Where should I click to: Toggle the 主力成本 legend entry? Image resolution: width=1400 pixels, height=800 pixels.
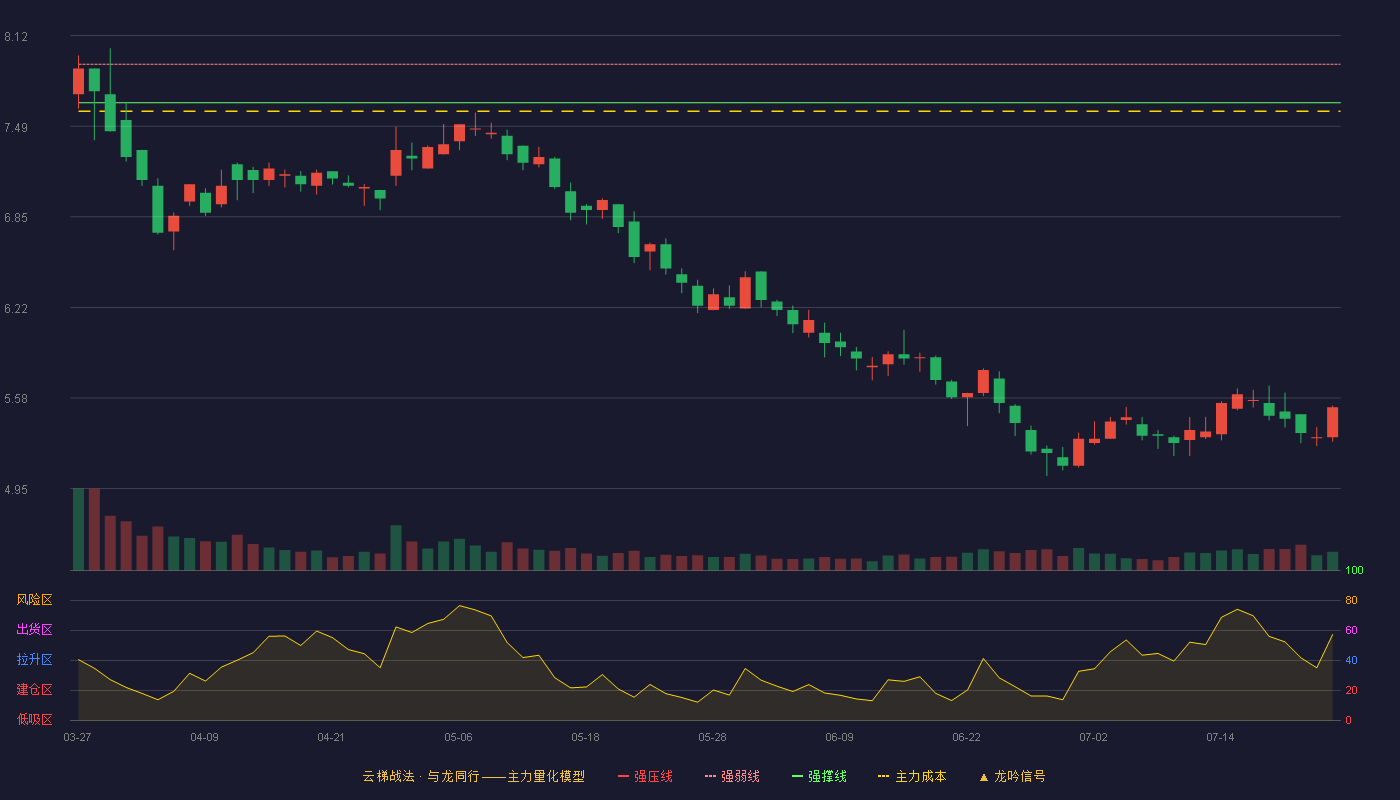912,776
